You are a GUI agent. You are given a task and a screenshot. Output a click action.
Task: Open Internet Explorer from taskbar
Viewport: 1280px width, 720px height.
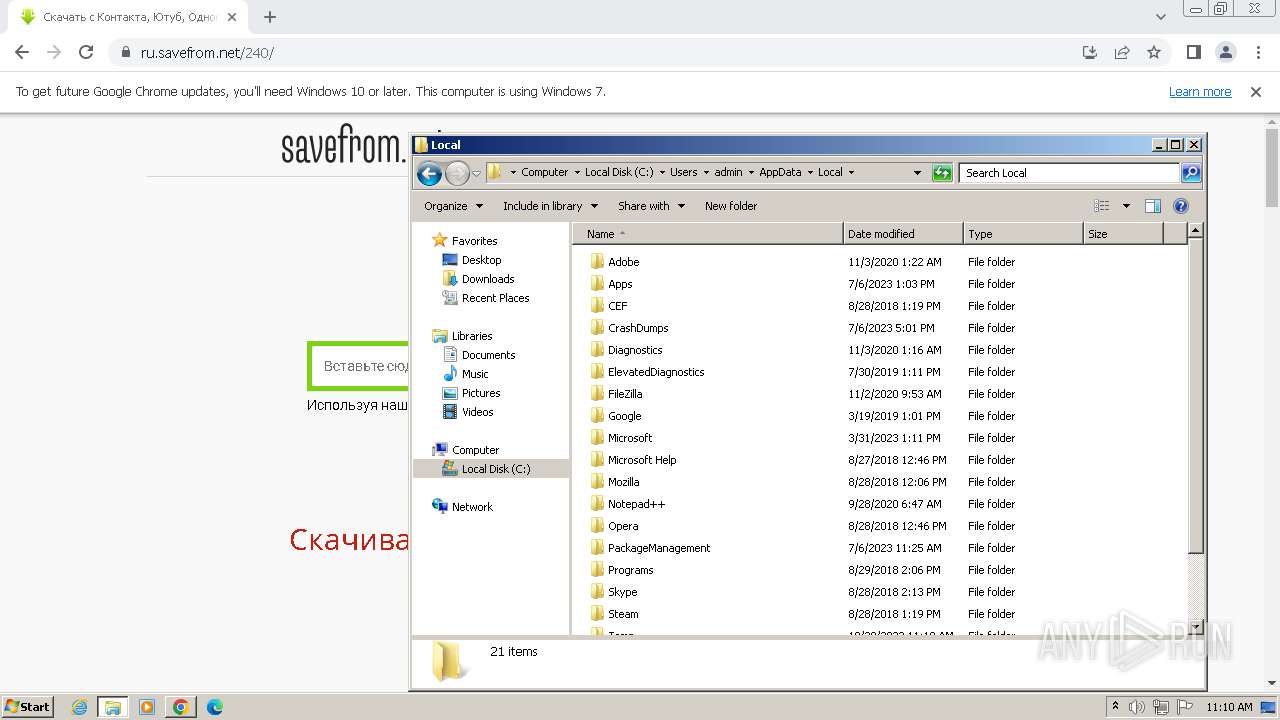tap(79, 707)
